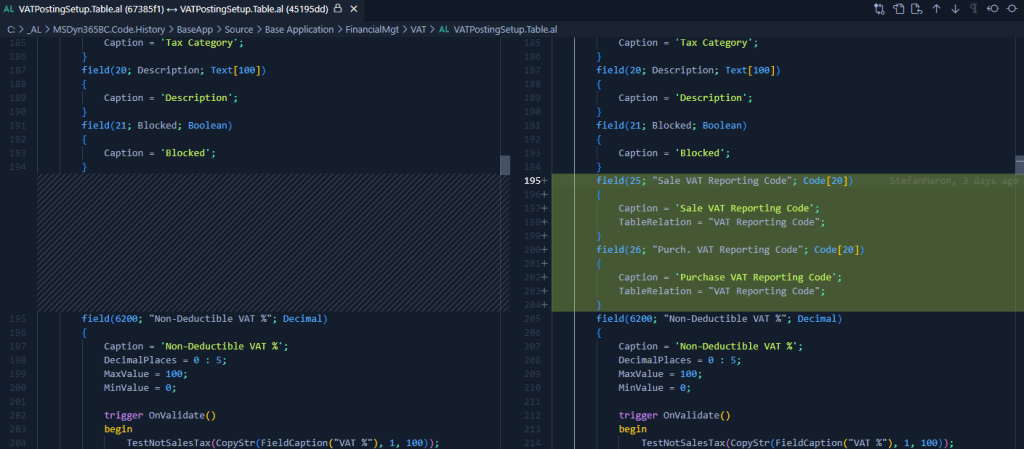Navigate to the previous commit revision icon

(992, 8)
